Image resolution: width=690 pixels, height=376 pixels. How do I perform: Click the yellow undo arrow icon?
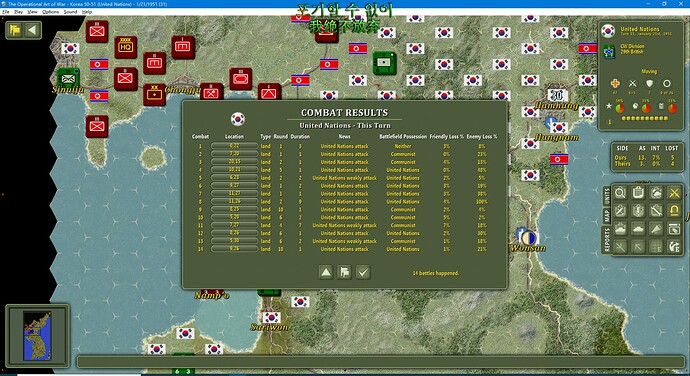point(674,210)
